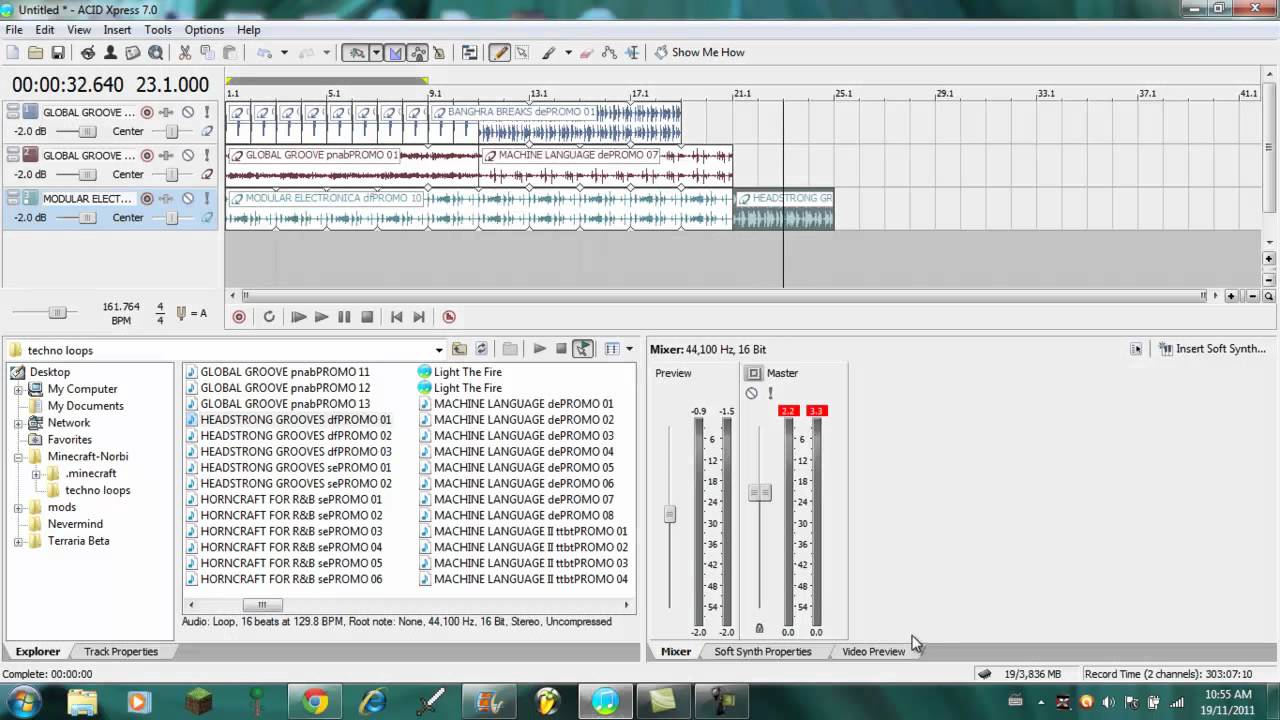Switch to the Video Preview tab

873,651
